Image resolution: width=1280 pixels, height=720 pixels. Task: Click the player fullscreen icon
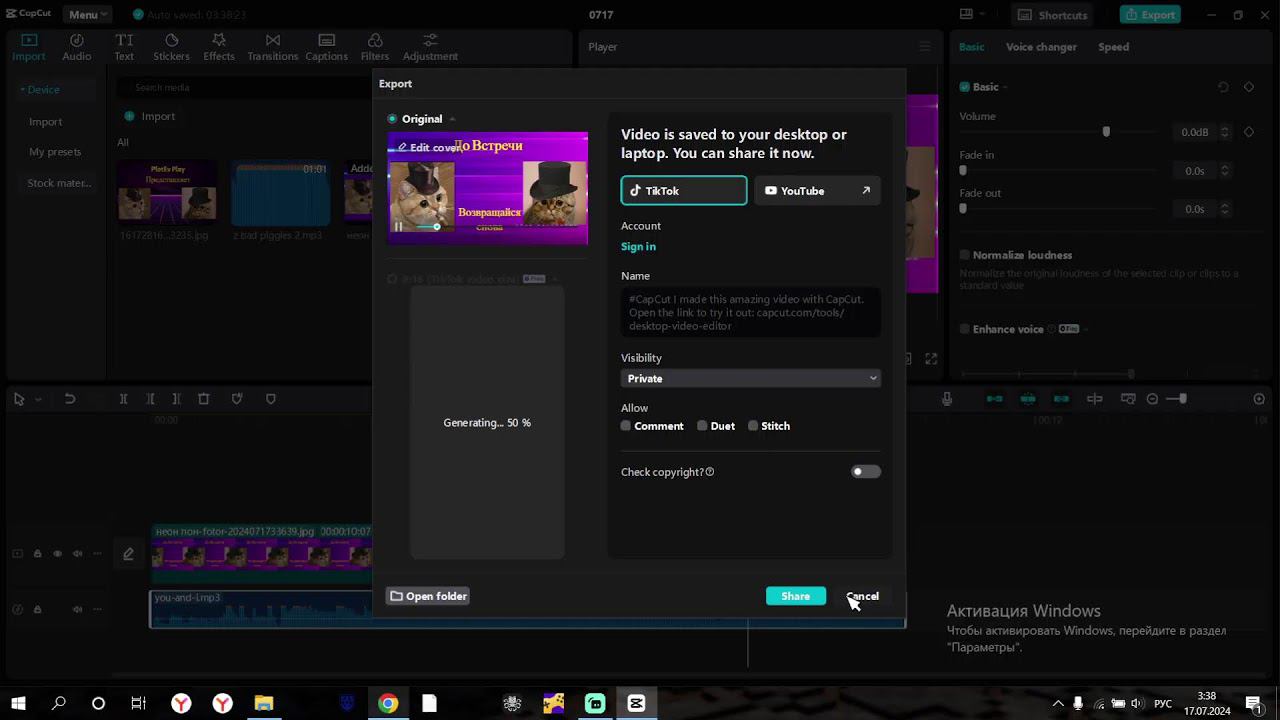(931, 359)
